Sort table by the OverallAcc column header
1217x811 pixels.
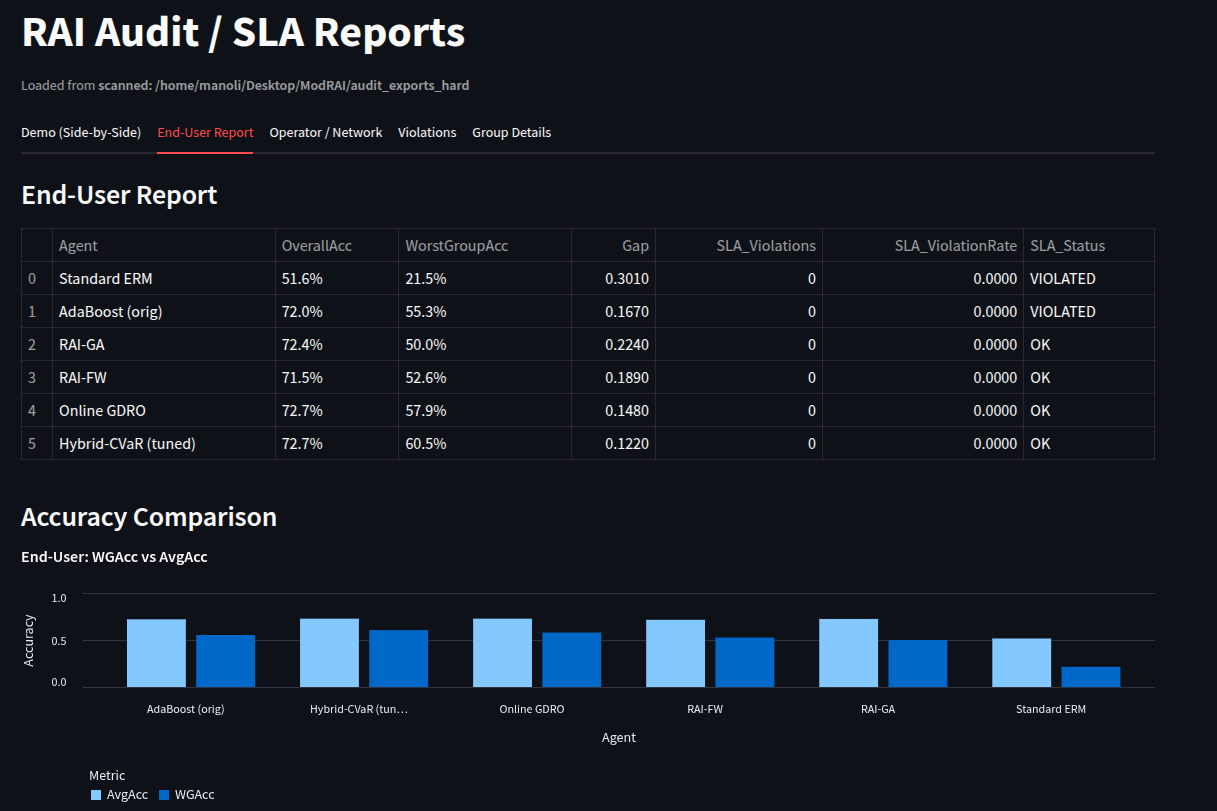pos(317,246)
